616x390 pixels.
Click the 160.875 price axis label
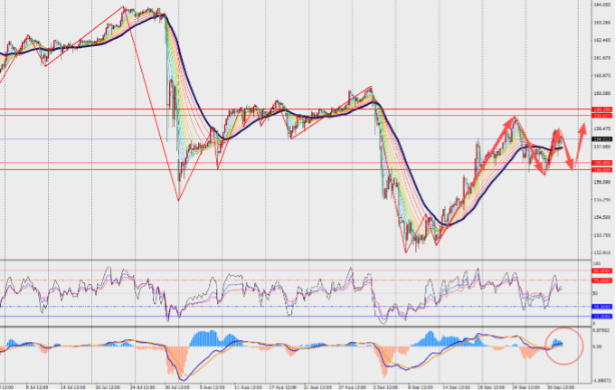click(602, 76)
